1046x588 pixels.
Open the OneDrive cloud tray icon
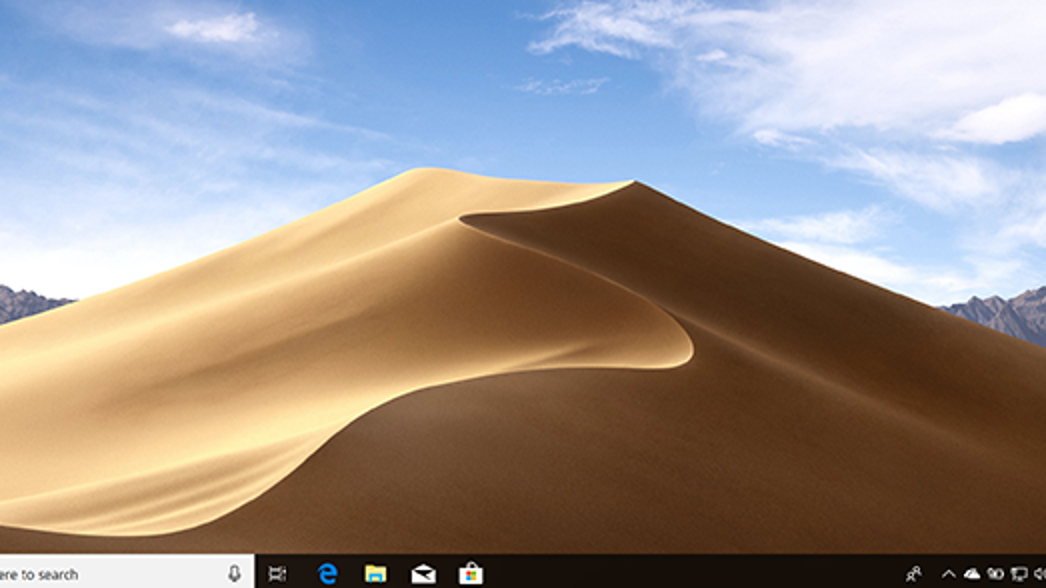(x=972, y=573)
